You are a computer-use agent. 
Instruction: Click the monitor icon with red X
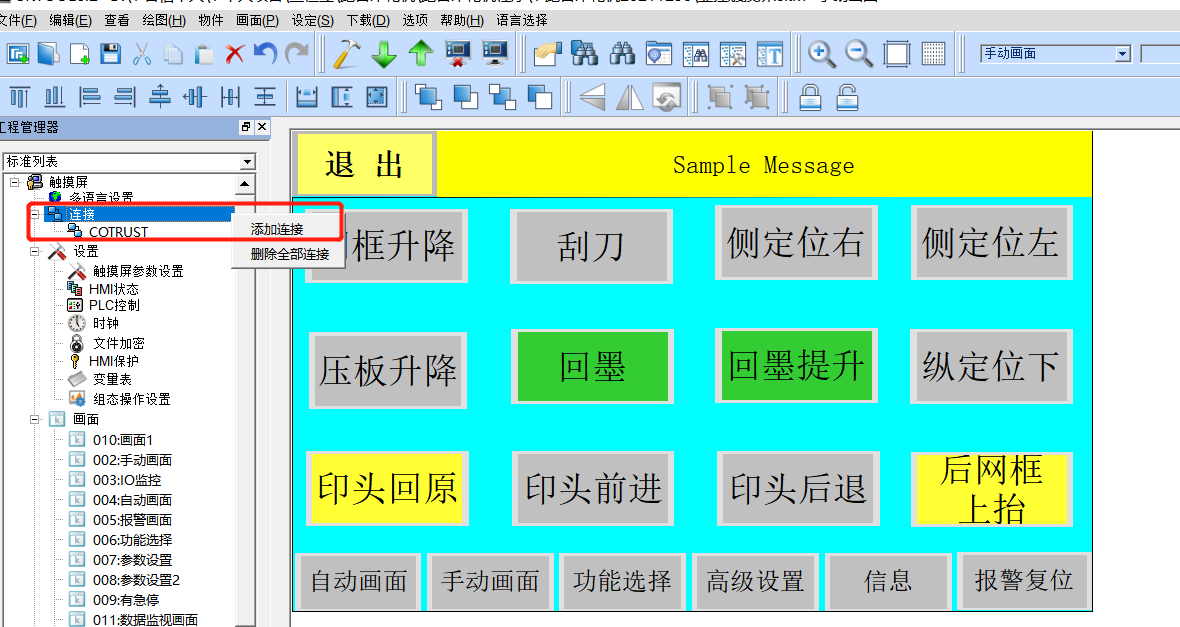click(458, 54)
